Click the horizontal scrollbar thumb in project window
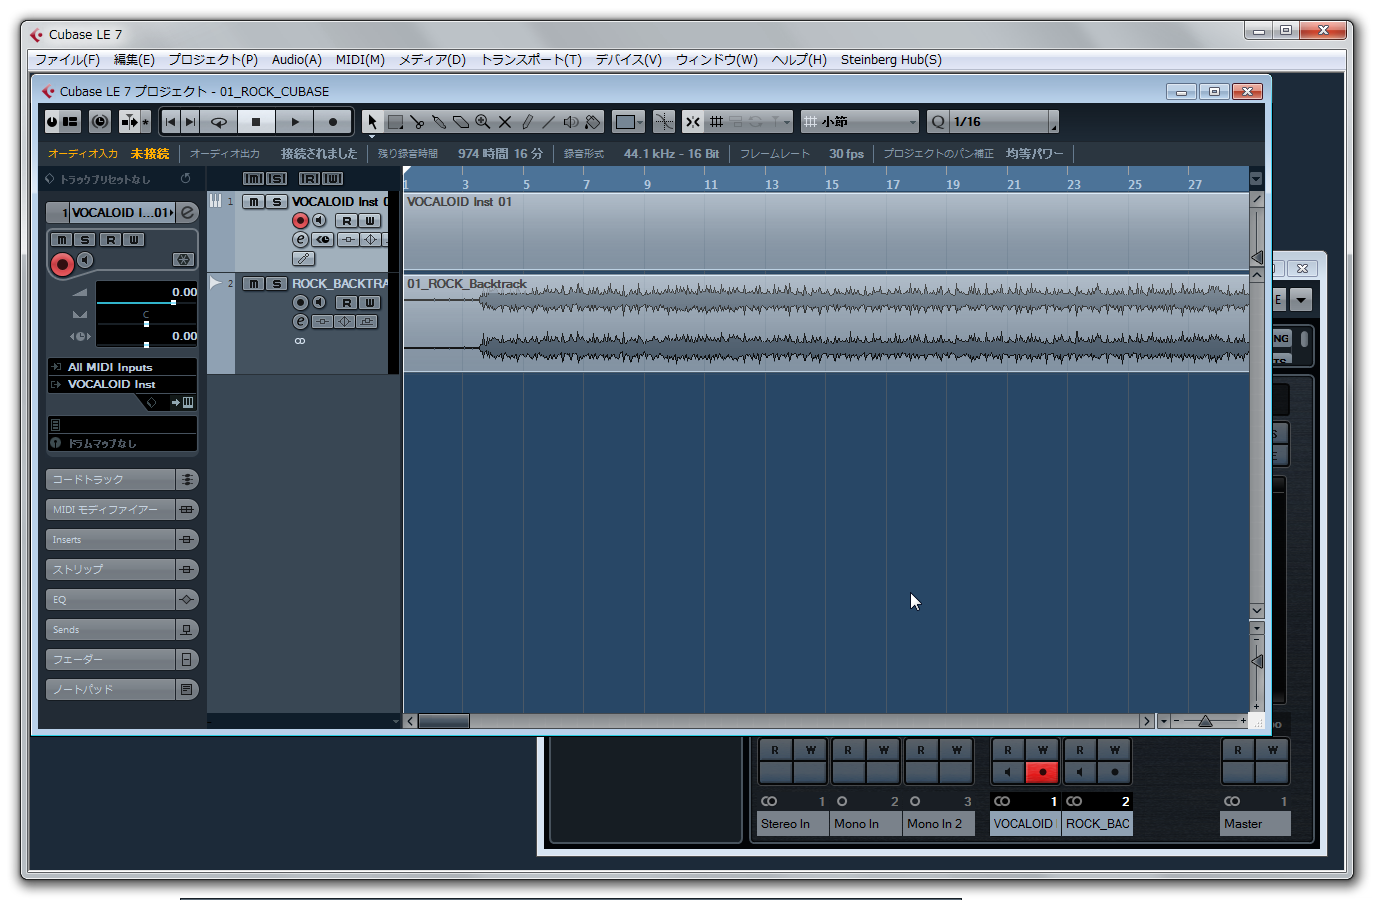This screenshot has height=900, width=1374. coord(444,721)
